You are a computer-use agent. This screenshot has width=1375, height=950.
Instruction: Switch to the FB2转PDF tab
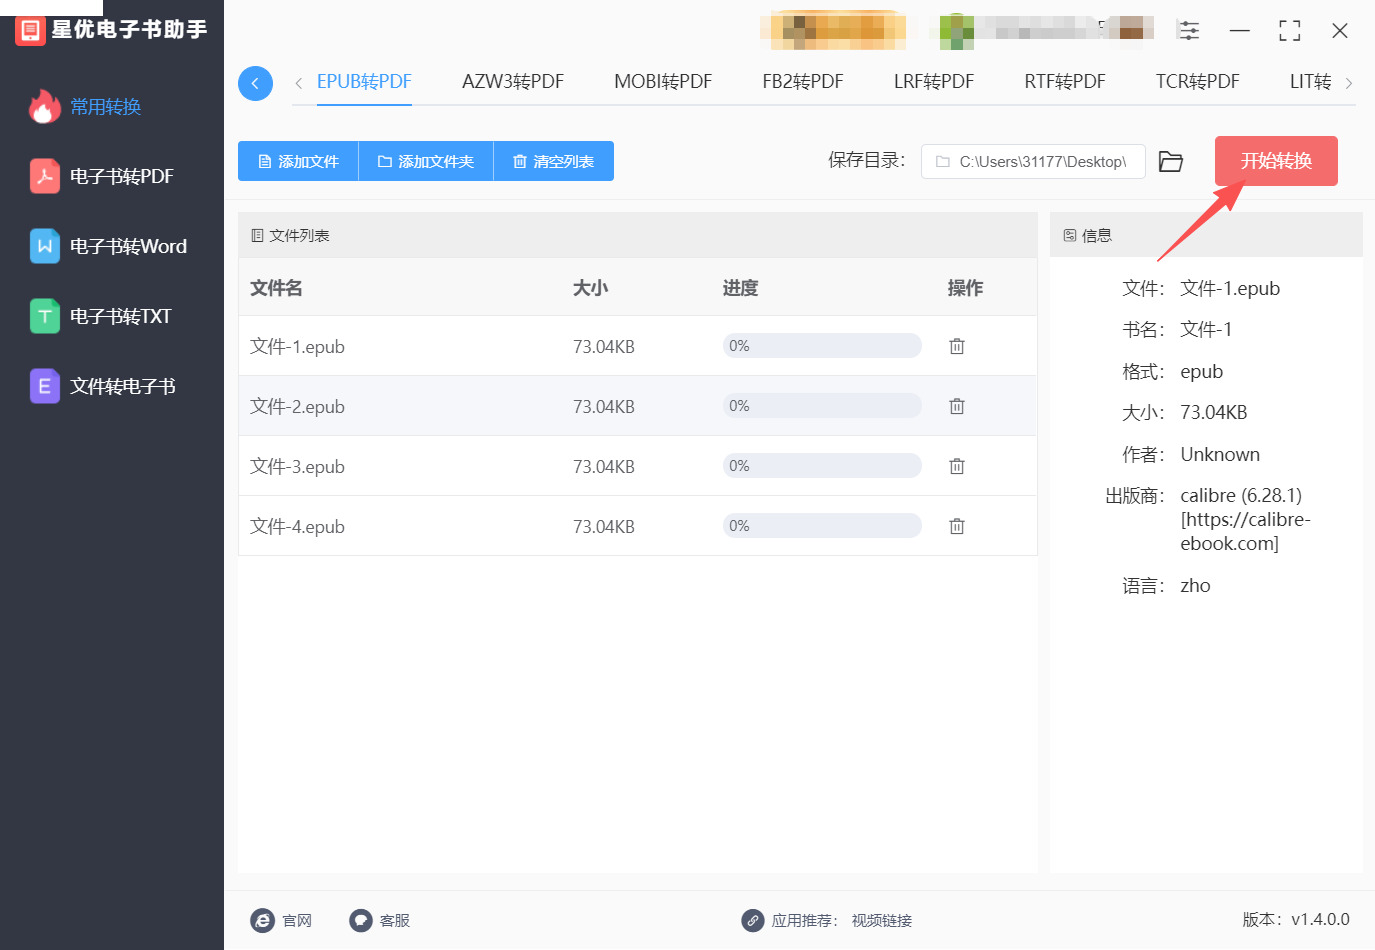tap(803, 82)
